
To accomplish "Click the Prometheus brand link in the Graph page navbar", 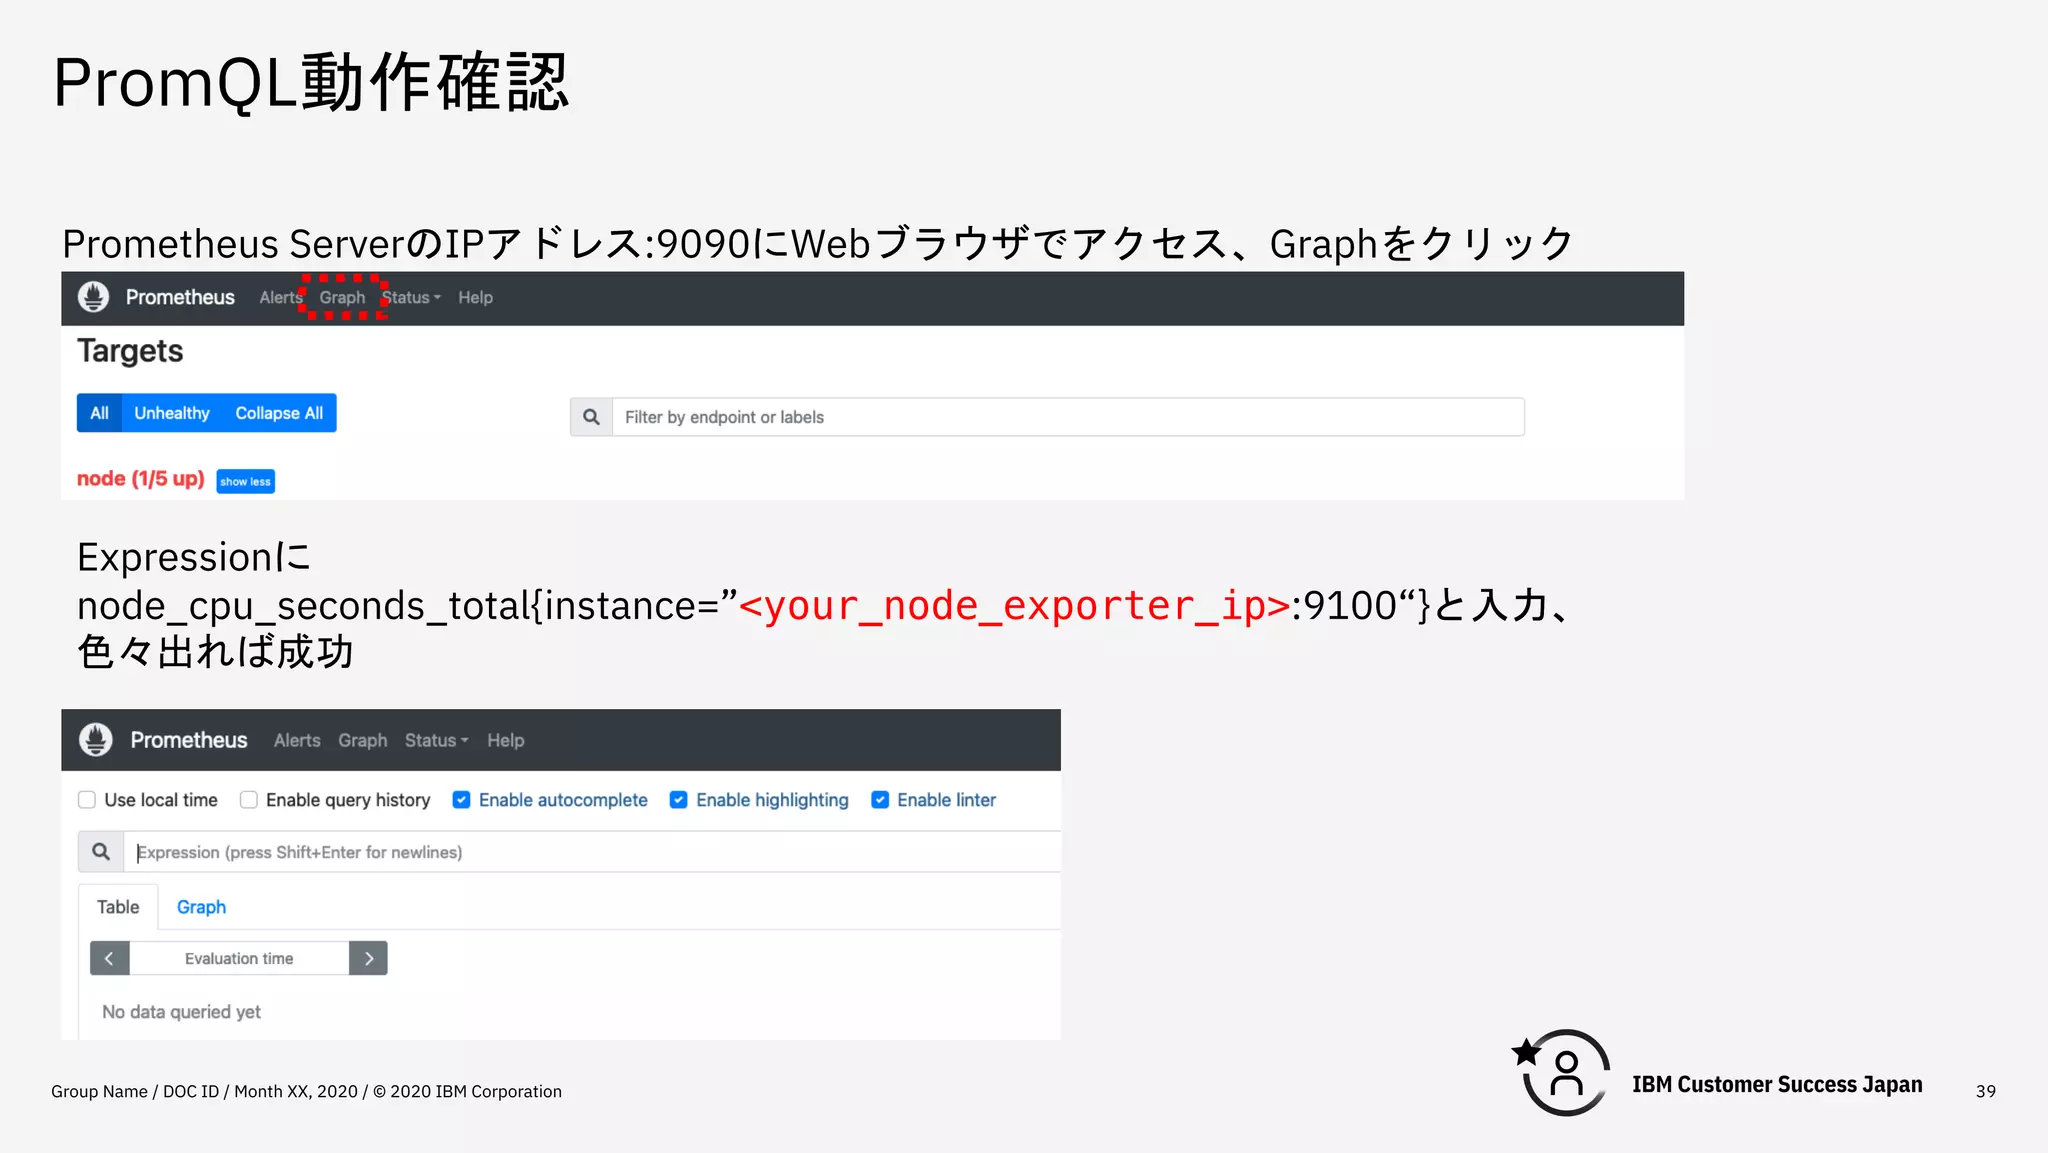I will 189,740.
